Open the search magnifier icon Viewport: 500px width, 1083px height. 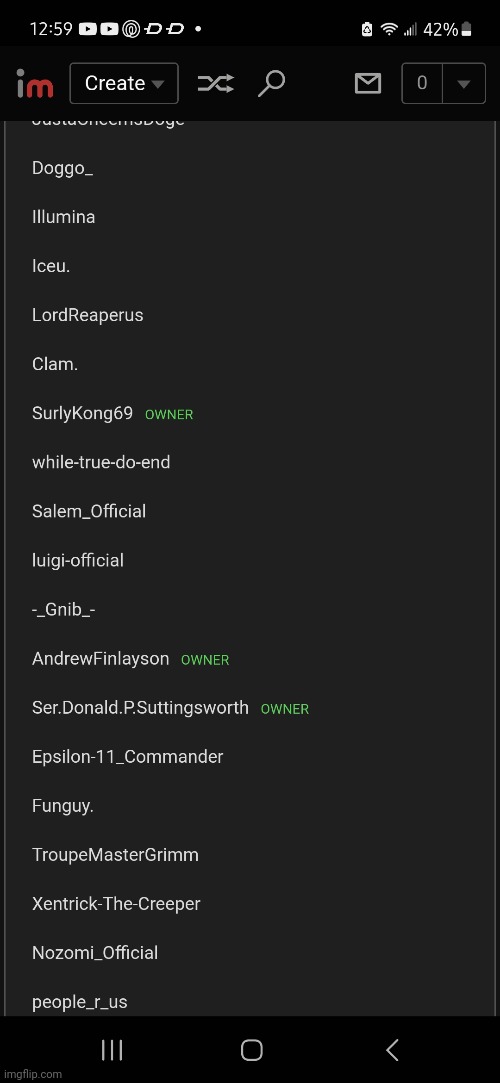pos(271,84)
